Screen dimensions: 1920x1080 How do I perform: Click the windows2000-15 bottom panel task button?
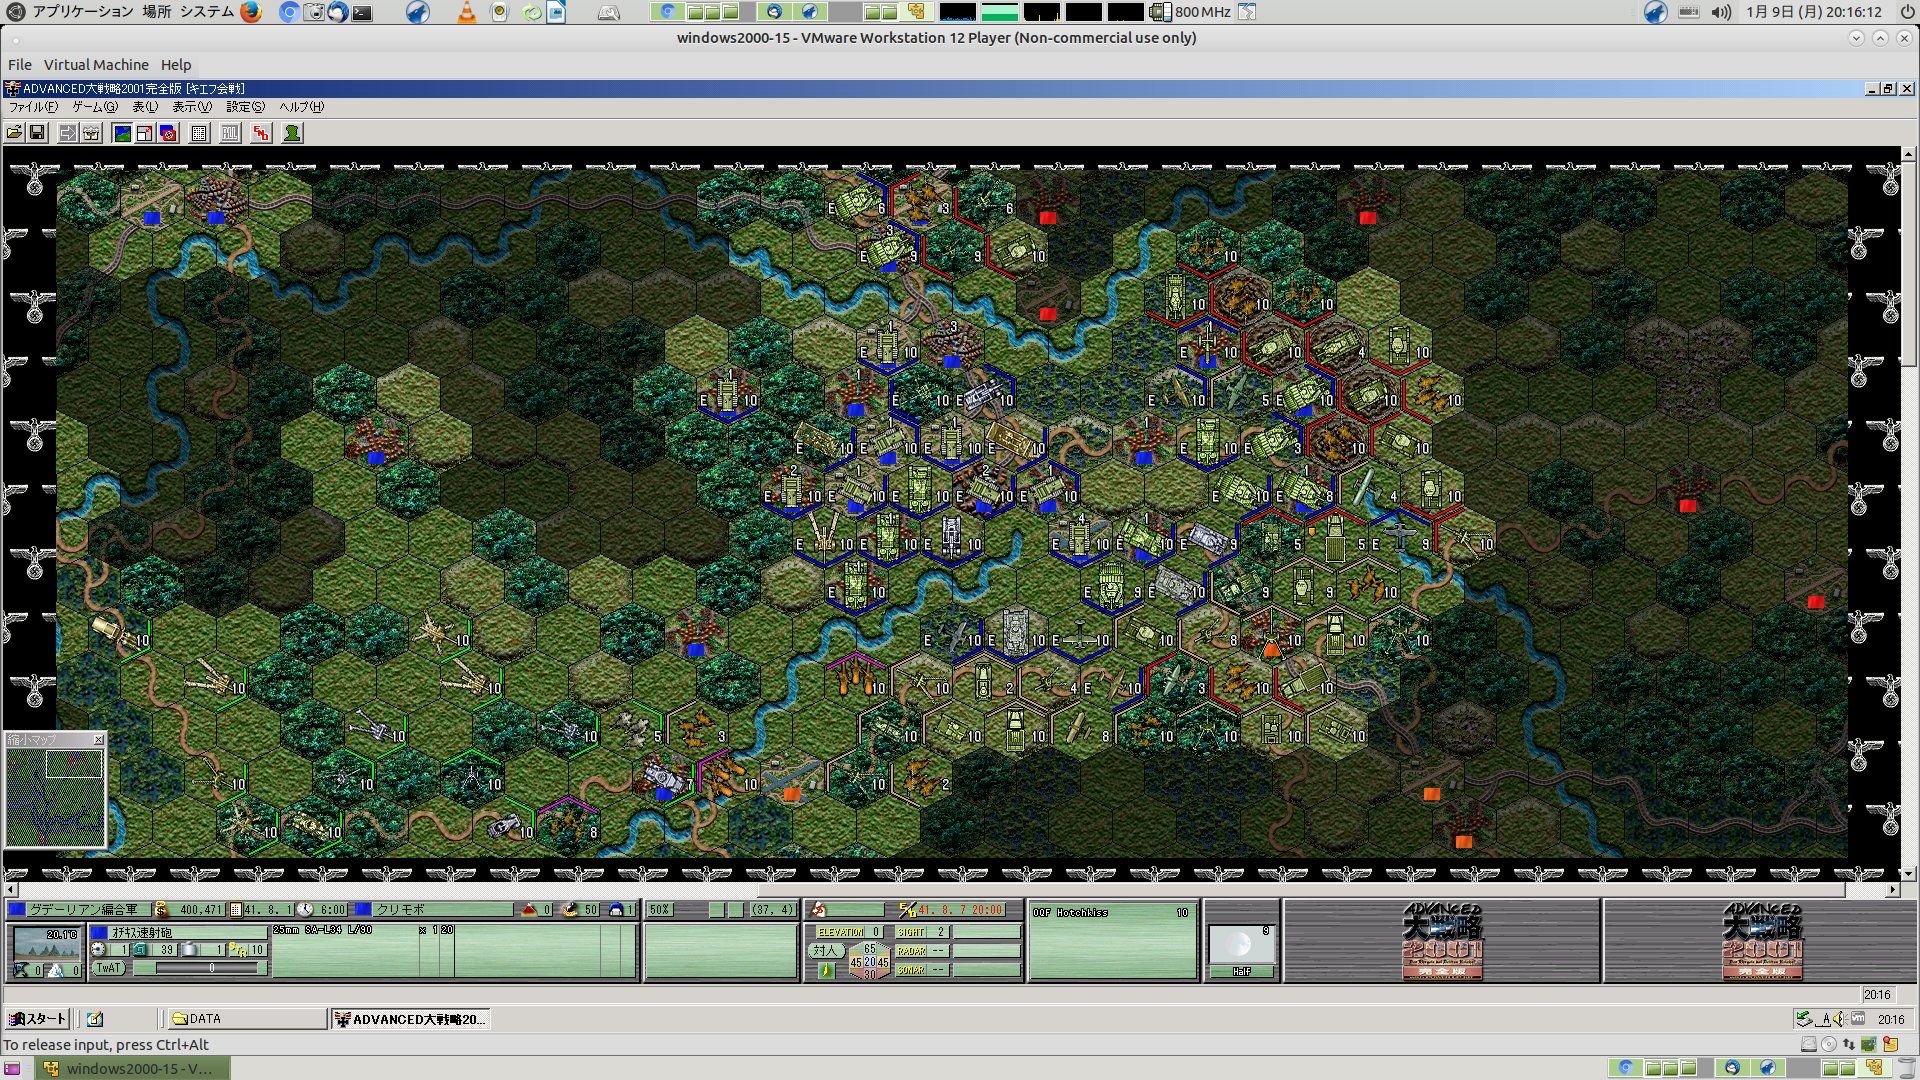pyautogui.click(x=132, y=1068)
